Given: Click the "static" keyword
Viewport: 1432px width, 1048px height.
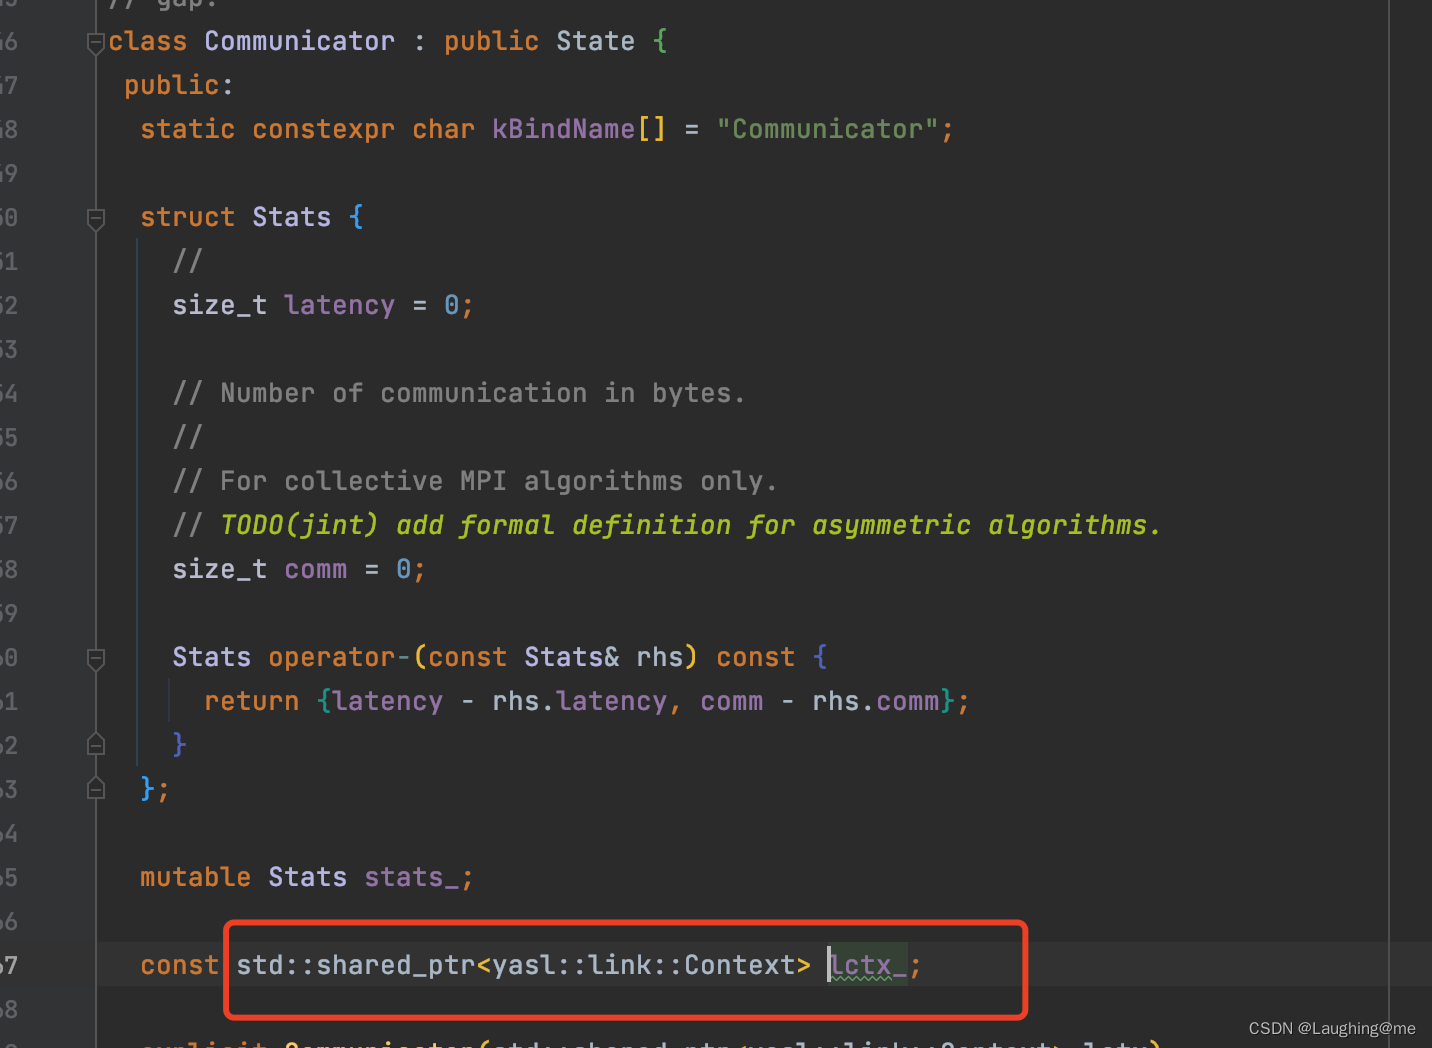Looking at the screenshot, I should [x=187, y=129].
